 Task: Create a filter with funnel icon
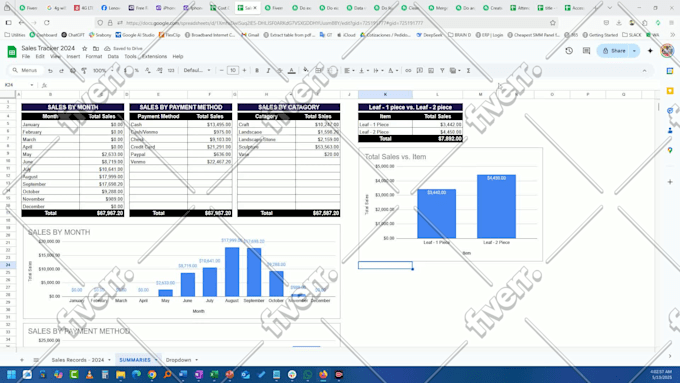click(442, 70)
